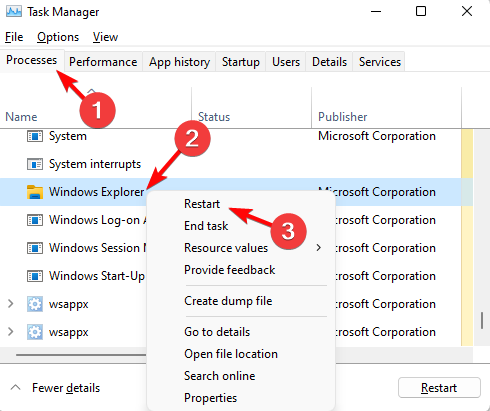The height and width of the screenshot is (411, 490).
Task: Click the vertical scrollbar thumb
Action: tap(482, 321)
